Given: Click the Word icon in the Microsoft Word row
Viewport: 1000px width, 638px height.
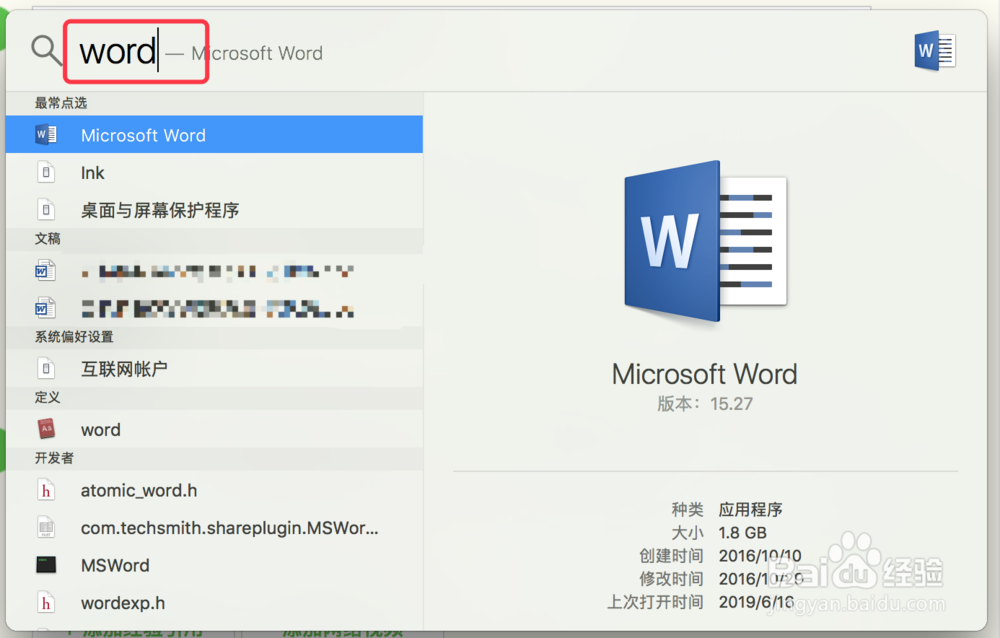Looking at the screenshot, I should [x=46, y=135].
